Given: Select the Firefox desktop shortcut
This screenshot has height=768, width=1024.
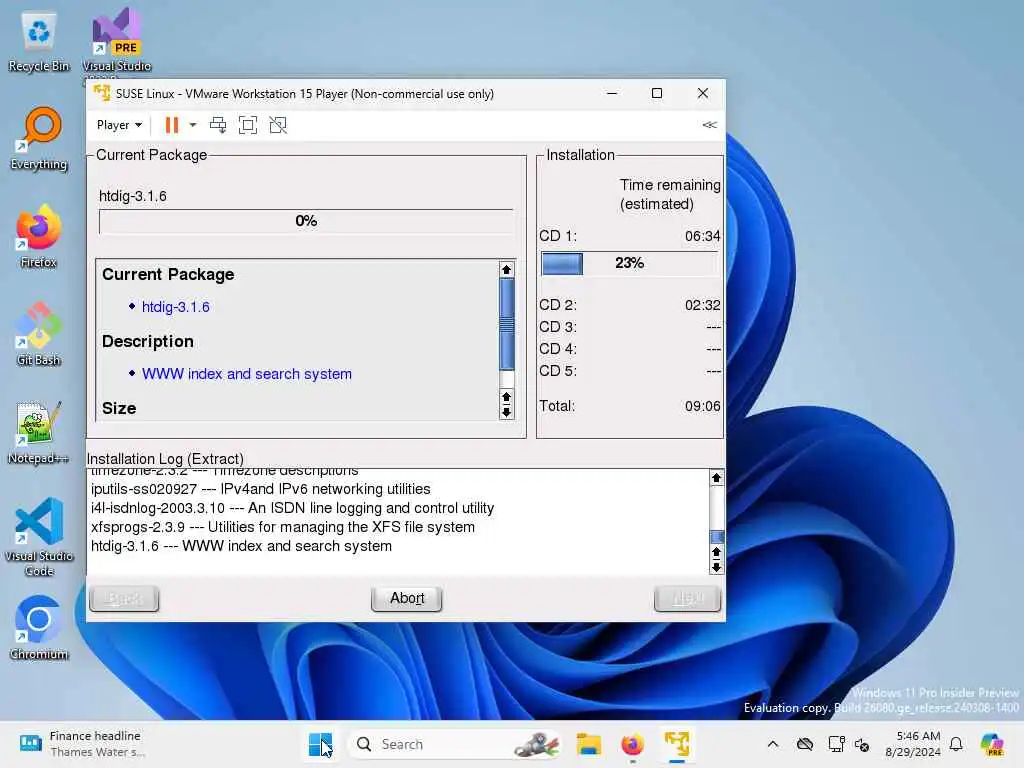Looking at the screenshot, I should tap(39, 236).
